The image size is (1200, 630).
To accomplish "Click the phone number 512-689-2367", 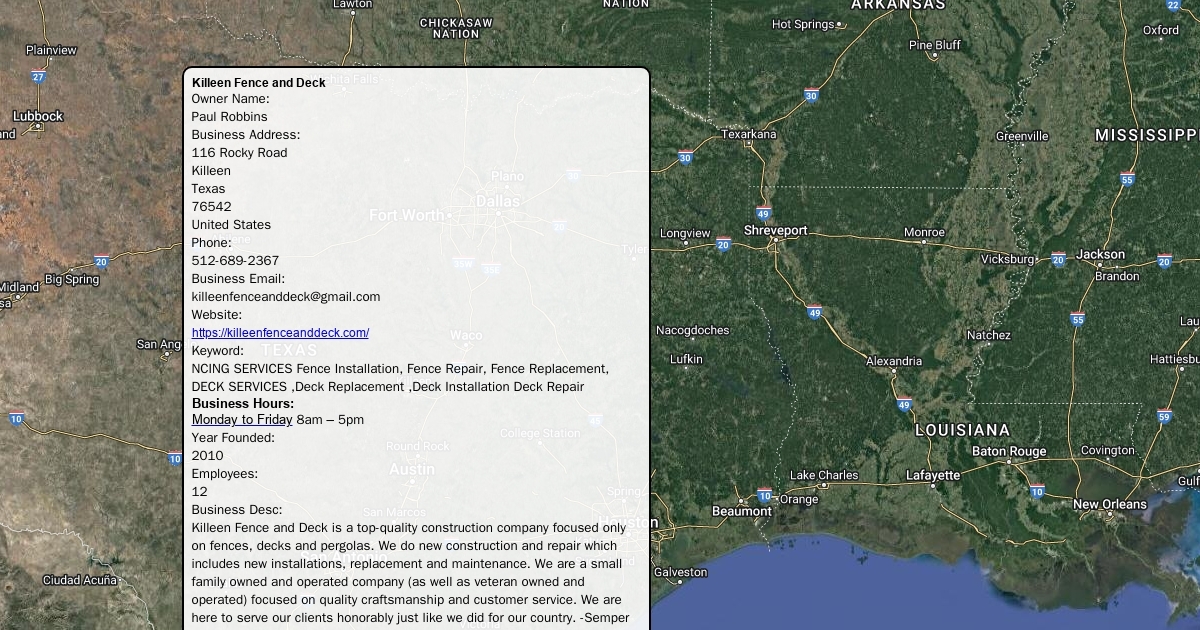I will click(236, 261).
